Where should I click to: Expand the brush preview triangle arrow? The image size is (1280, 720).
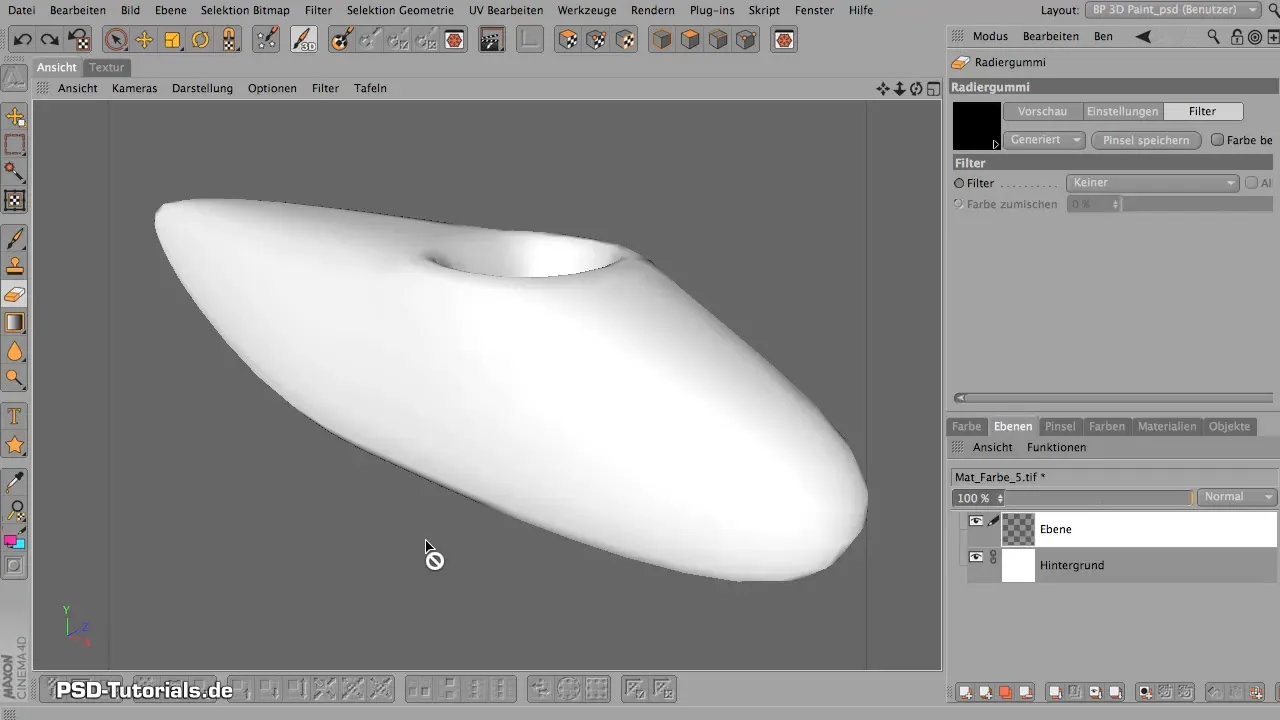tap(995, 144)
